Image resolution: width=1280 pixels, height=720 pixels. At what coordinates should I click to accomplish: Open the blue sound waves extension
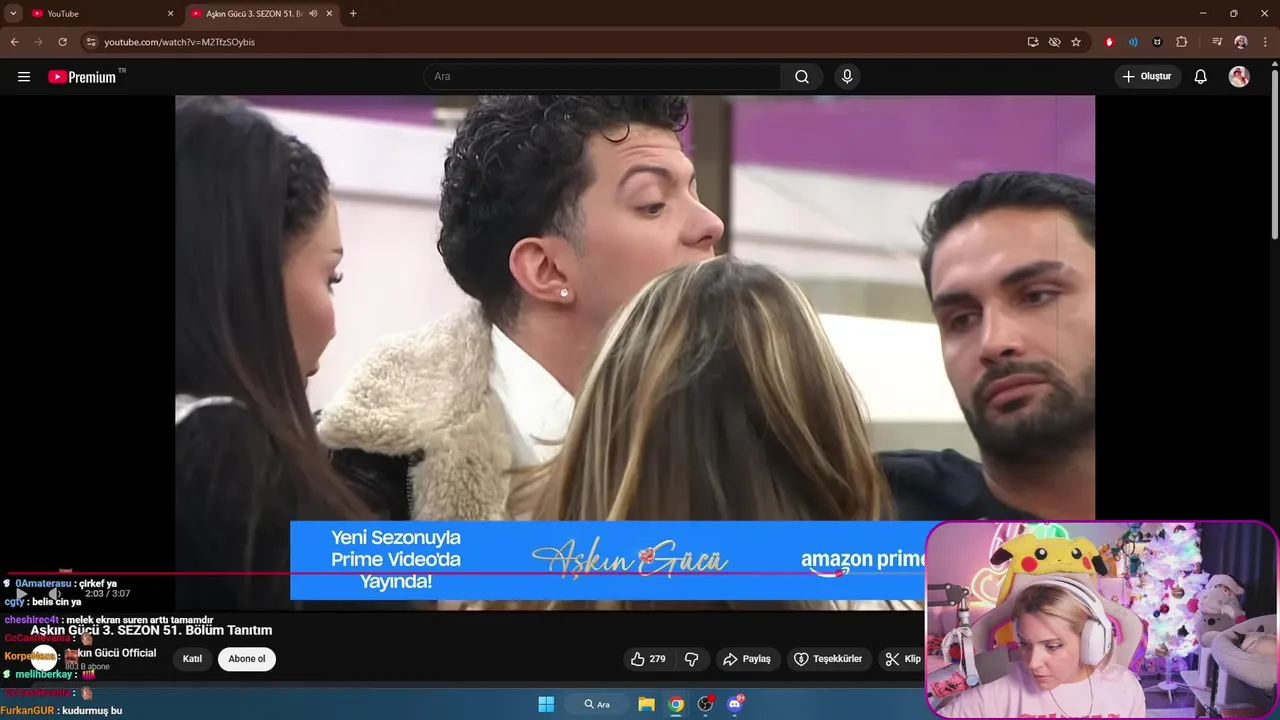coord(1133,42)
